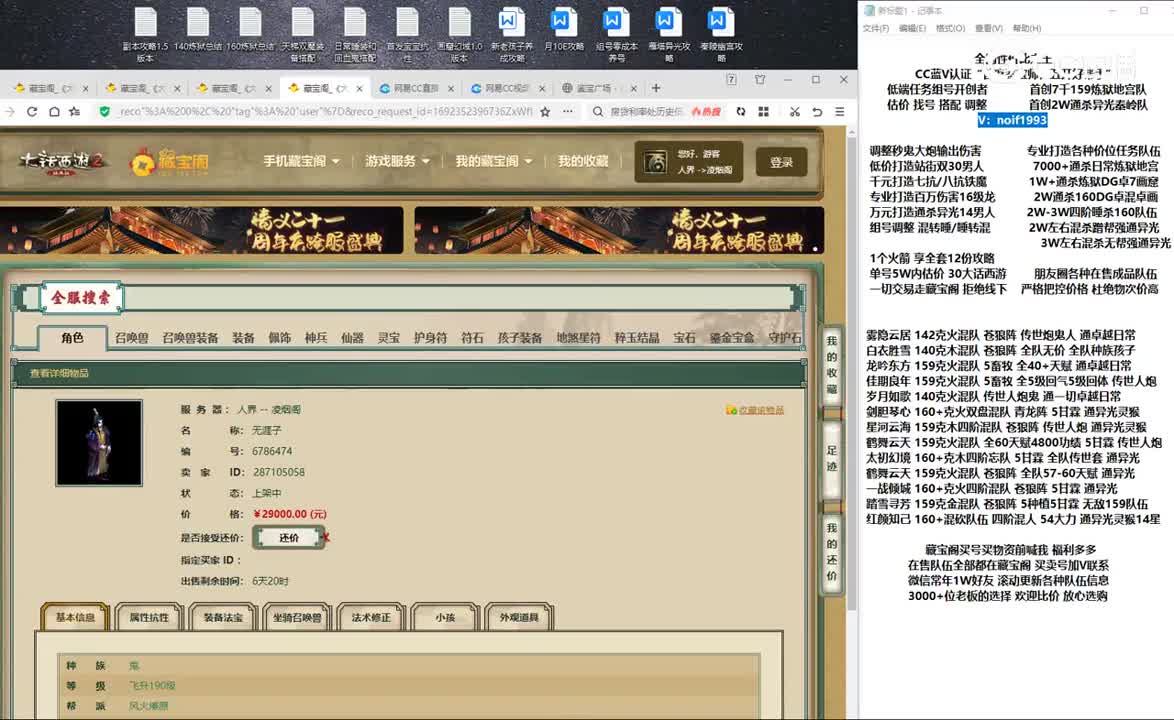
Task: Click the 大话西游2 logo
Action: (63, 162)
